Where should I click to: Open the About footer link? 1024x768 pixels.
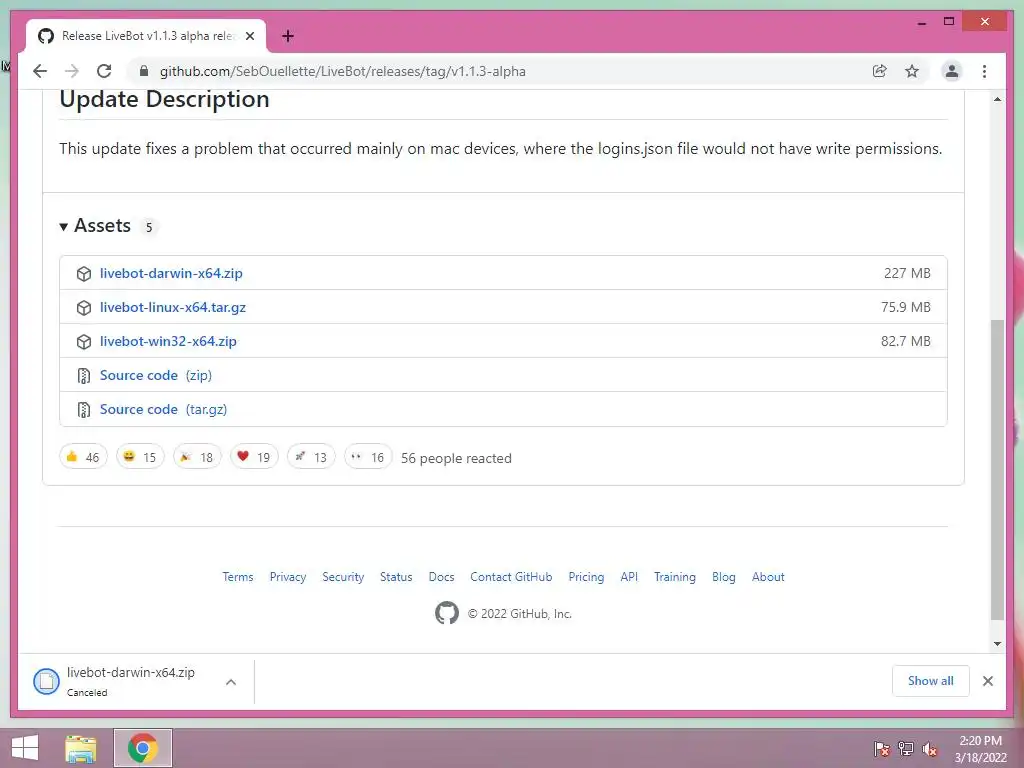point(768,577)
